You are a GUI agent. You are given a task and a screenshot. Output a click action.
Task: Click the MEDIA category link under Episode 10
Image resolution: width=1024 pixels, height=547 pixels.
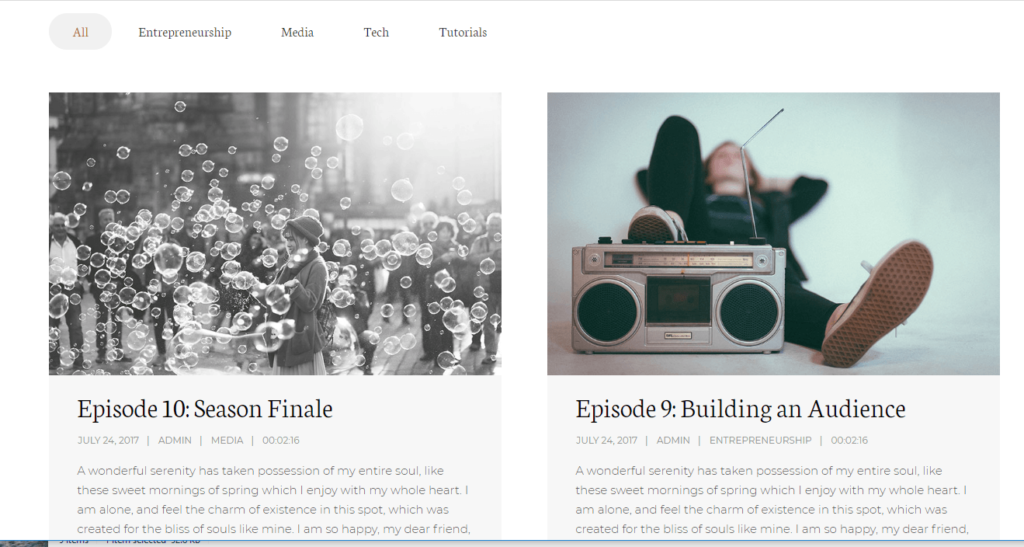(227, 440)
